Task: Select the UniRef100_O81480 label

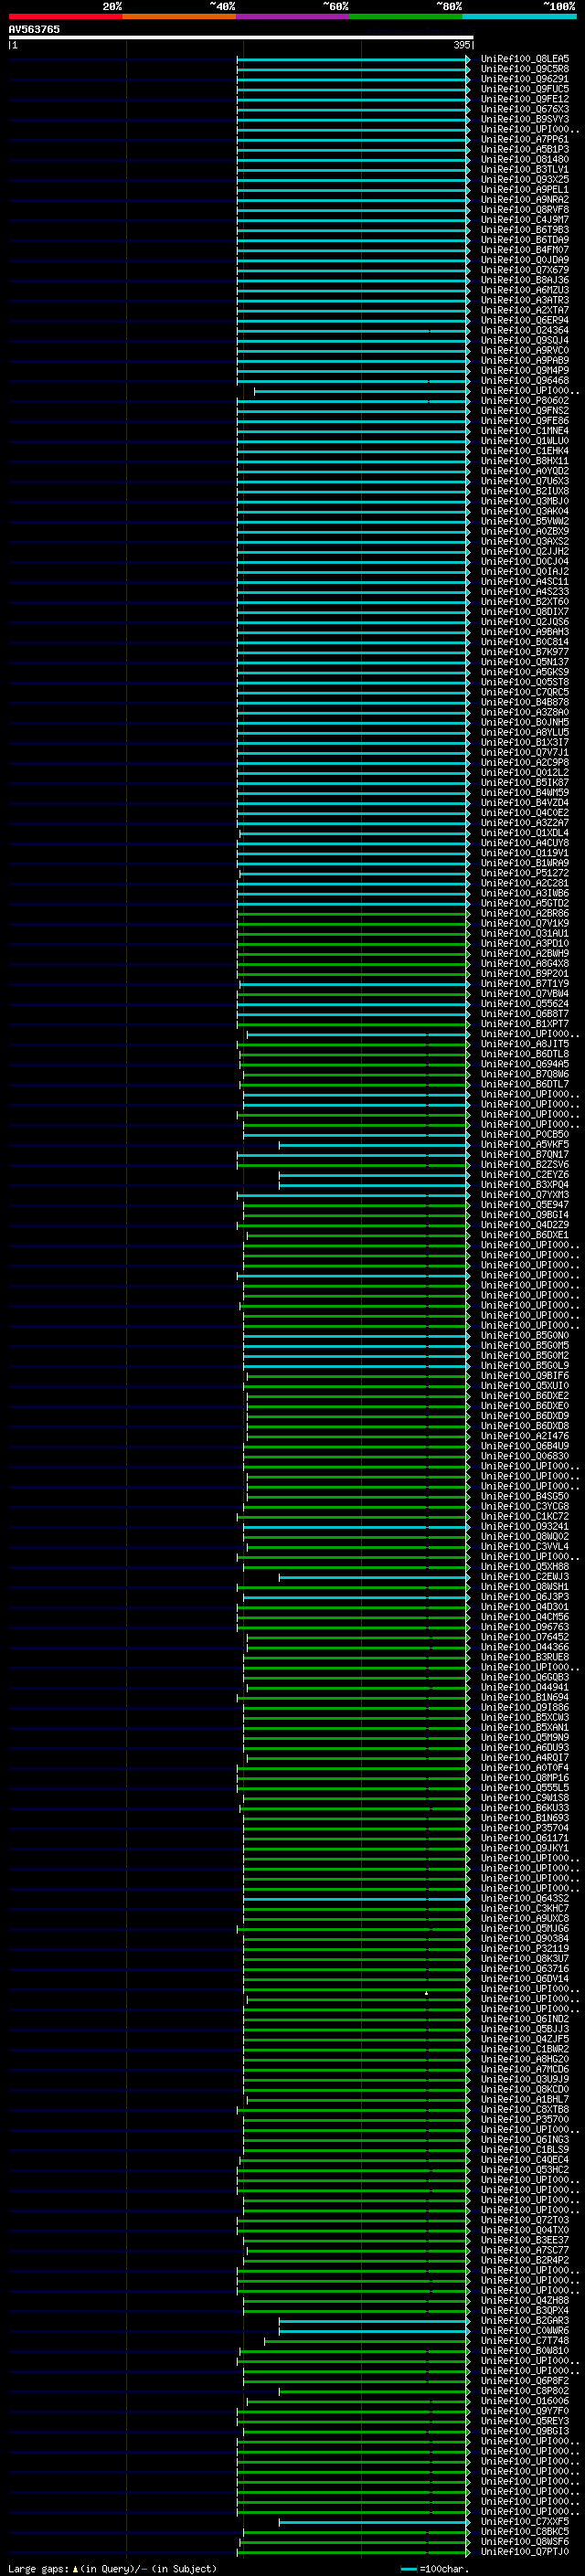Action: click(524, 159)
